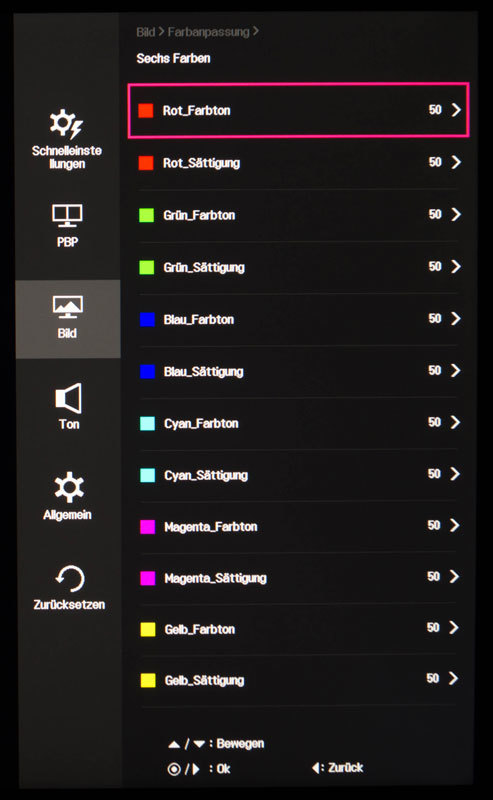Select the Magenta_Sättigung menu entry
The width and height of the screenshot is (493, 800).
click(299, 578)
